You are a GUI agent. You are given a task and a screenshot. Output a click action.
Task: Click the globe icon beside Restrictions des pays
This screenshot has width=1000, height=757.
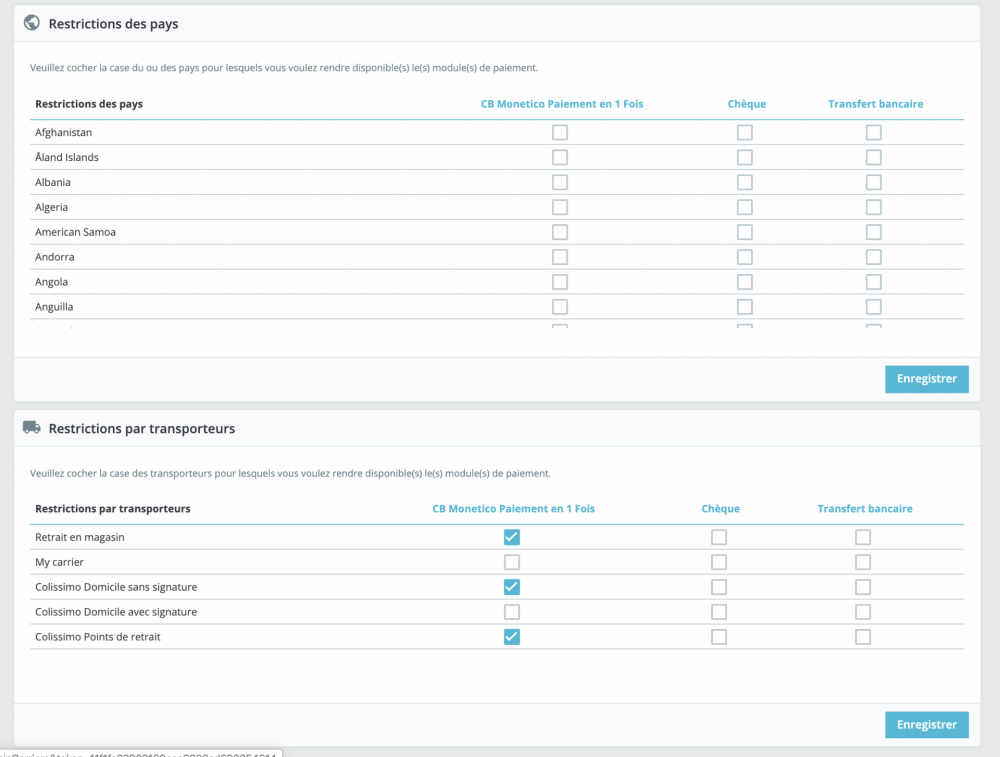coord(32,23)
